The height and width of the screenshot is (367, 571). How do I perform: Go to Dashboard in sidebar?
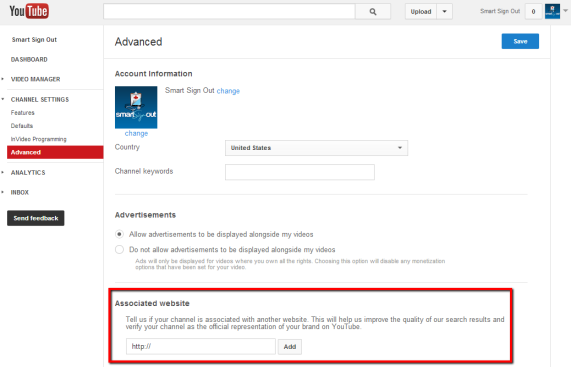pos(29,59)
